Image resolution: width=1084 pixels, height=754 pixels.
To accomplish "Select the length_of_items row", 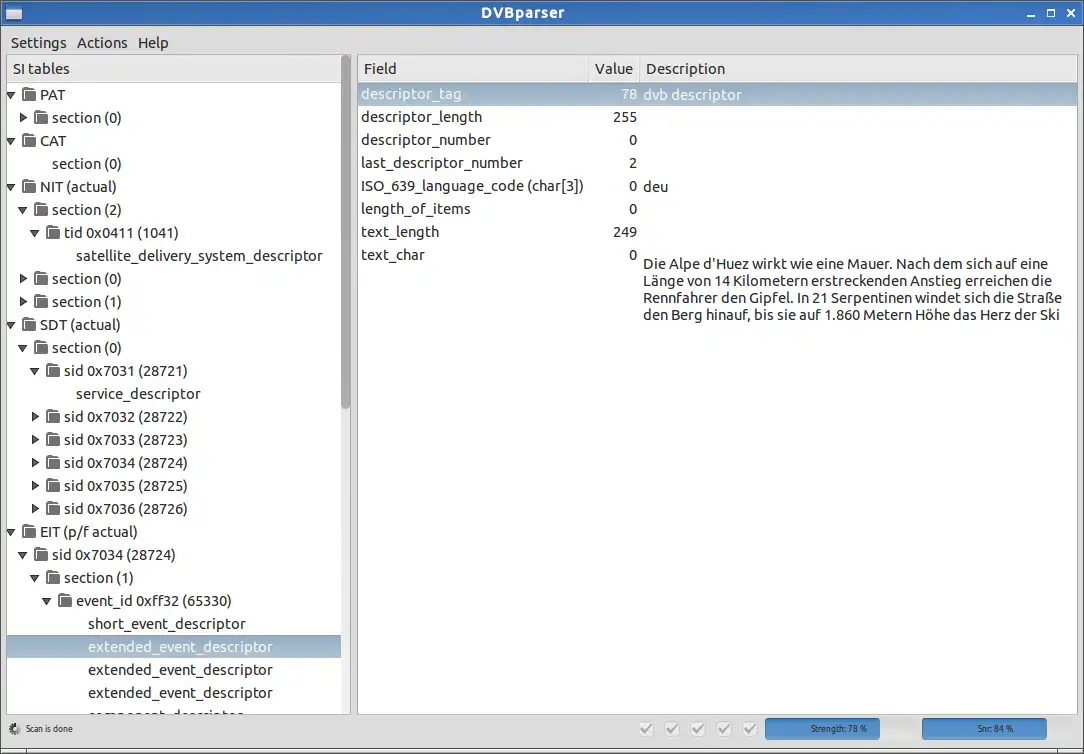I will [718, 209].
